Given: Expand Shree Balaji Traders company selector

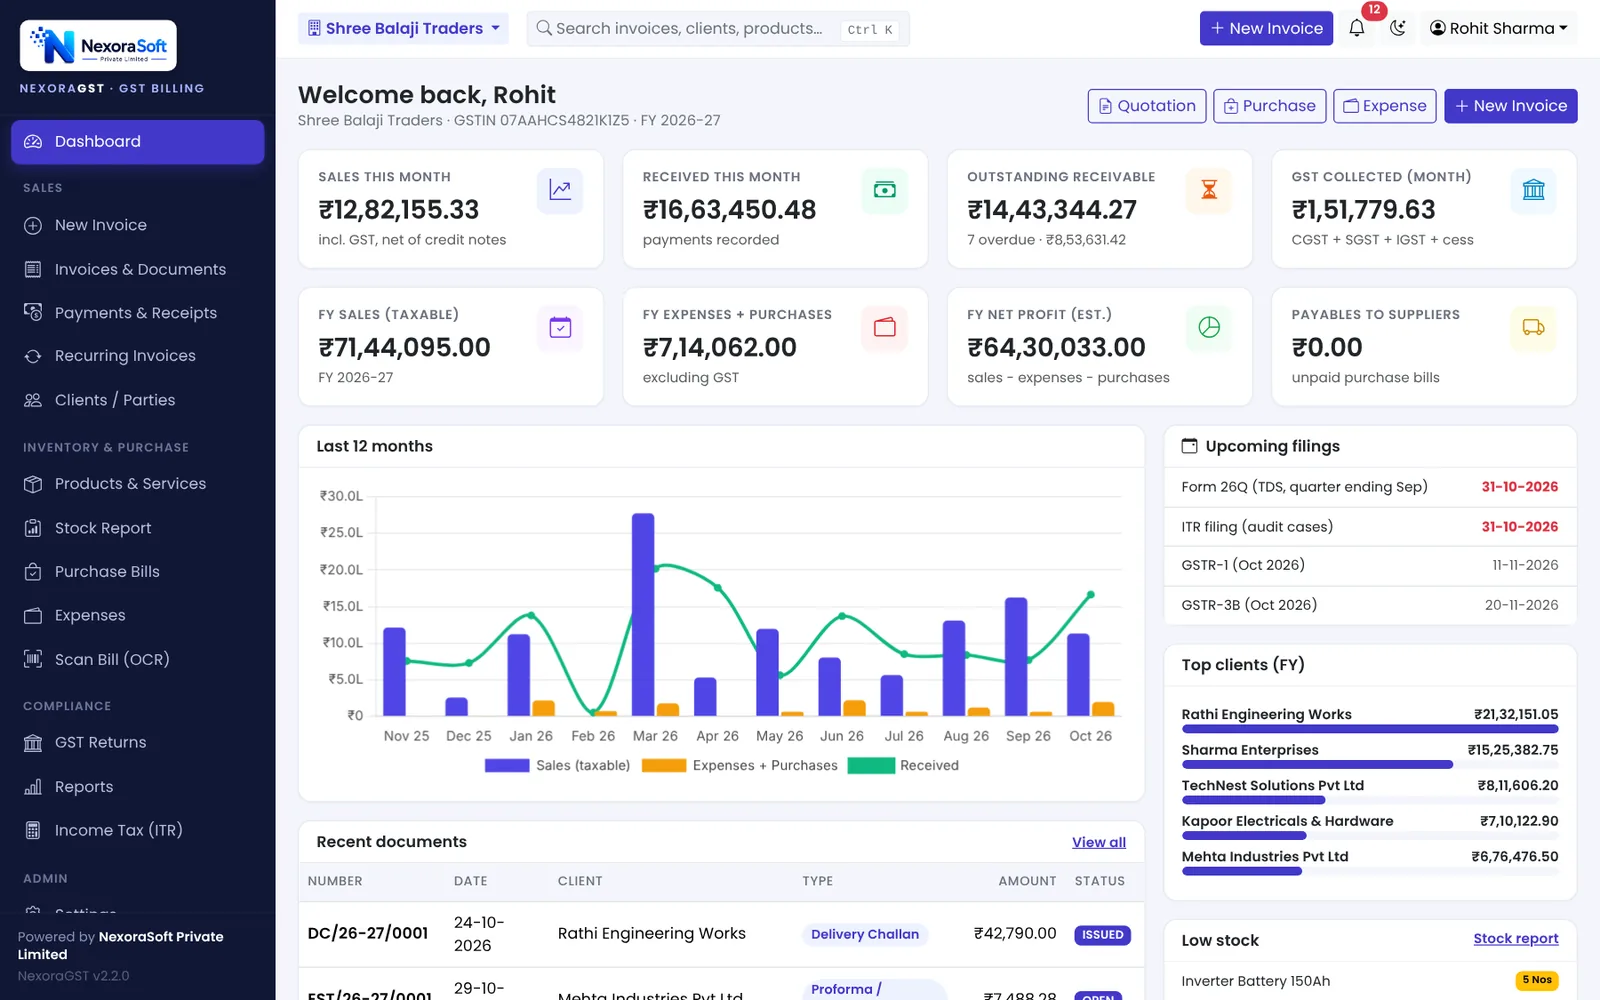Looking at the screenshot, I should click(403, 28).
